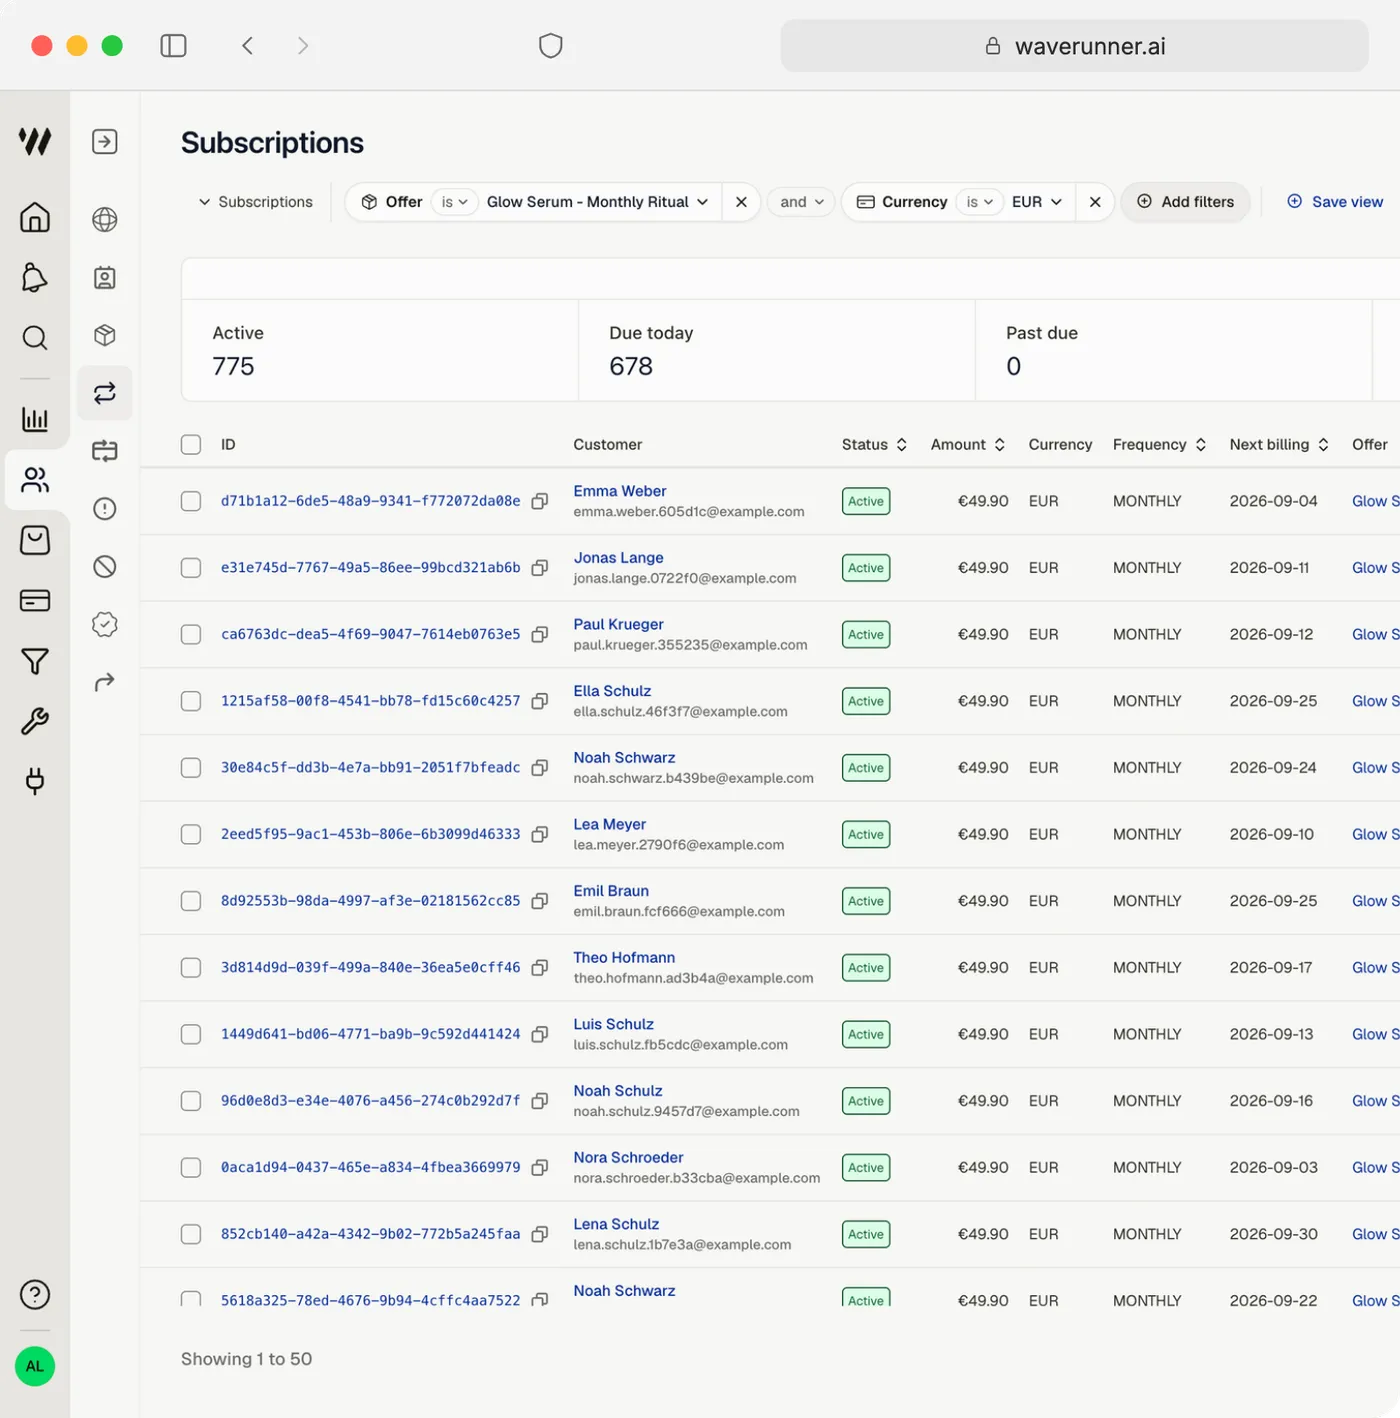Select the subscriptions repeat arrows icon
Viewport: 1400px width, 1418px height.
pyautogui.click(x=105, y=393)
